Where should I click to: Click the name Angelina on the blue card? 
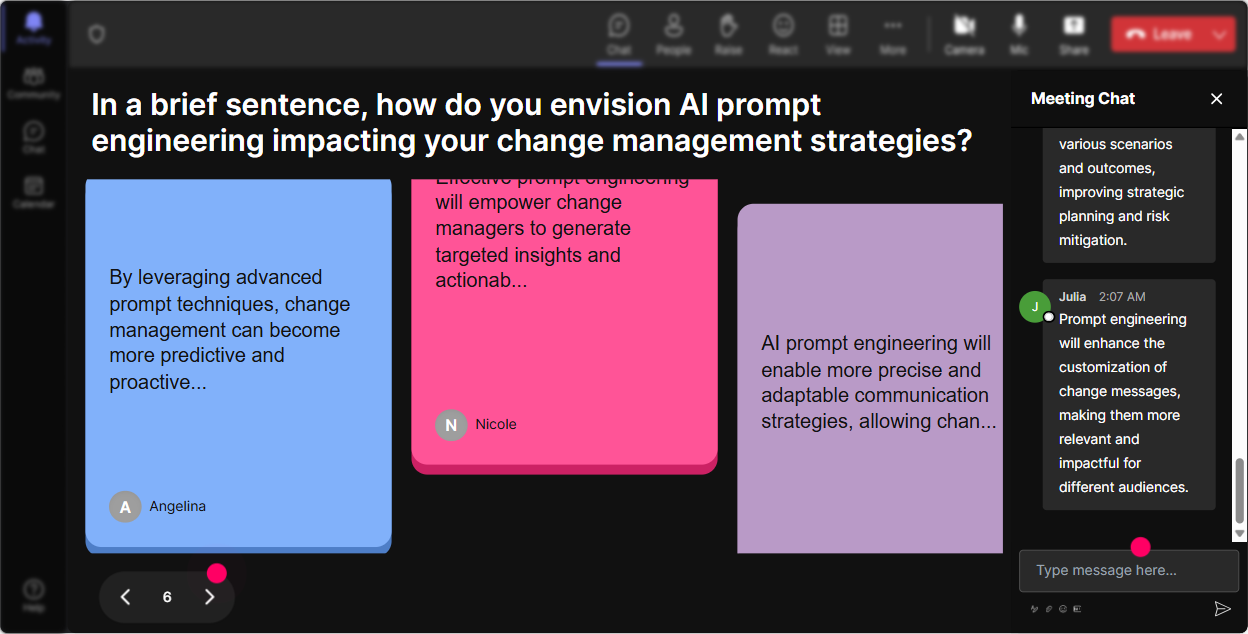pyautogui.click(x=177, y=507)
